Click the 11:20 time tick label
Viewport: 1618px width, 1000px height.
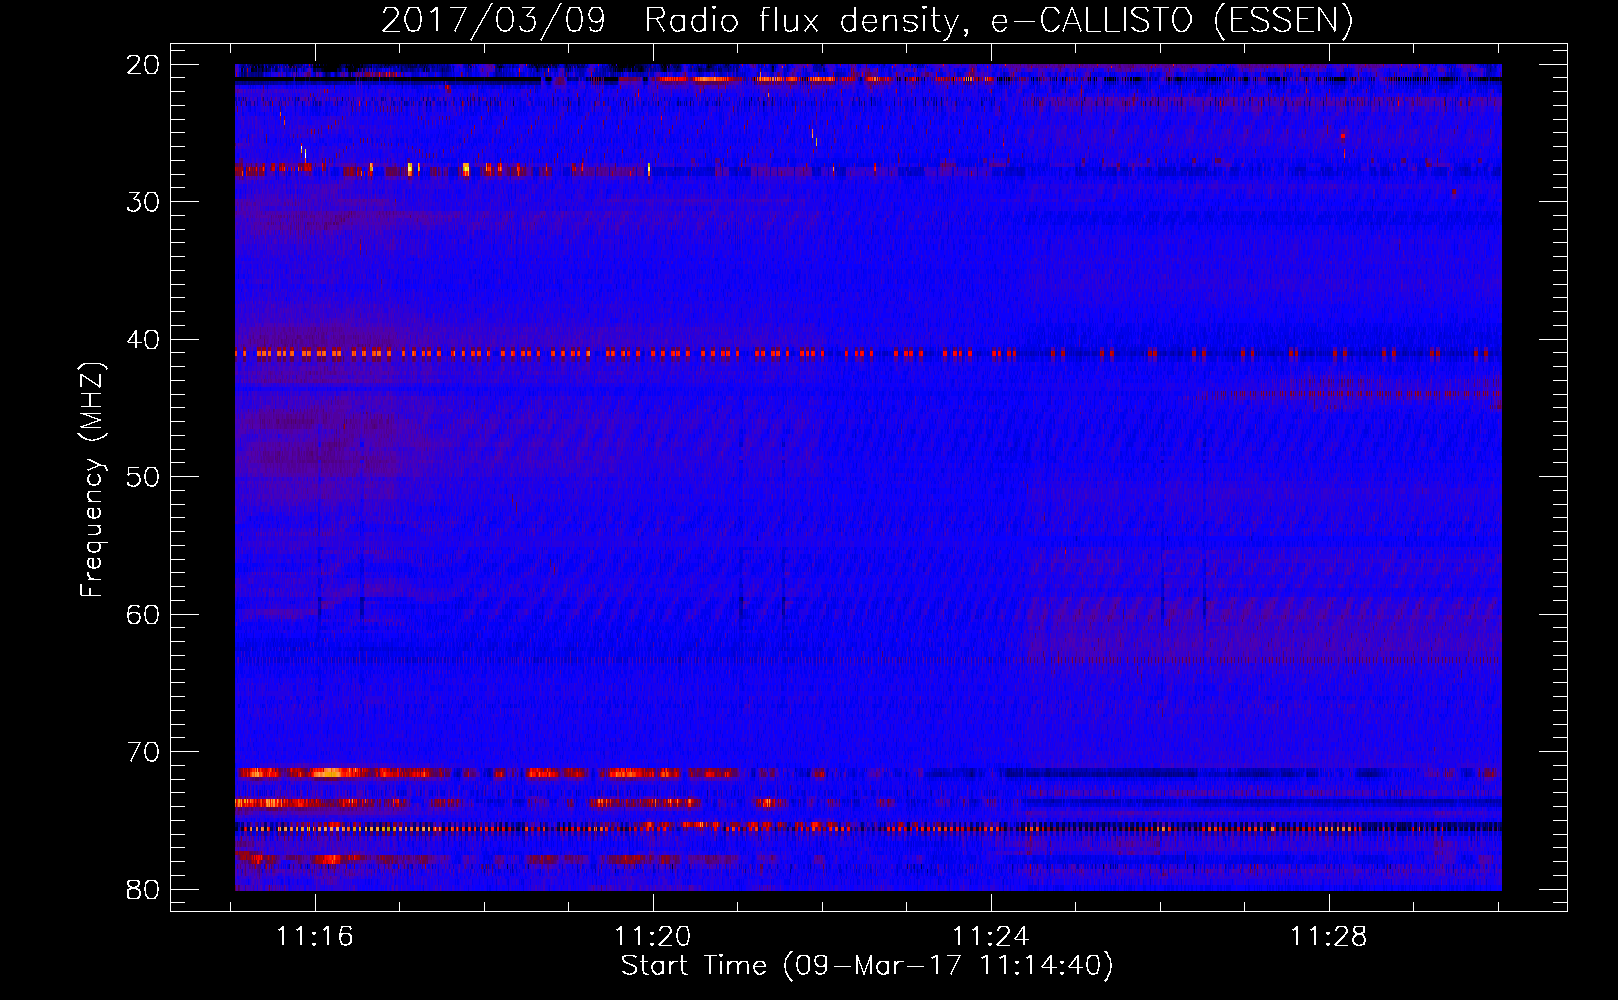point(653,937)
